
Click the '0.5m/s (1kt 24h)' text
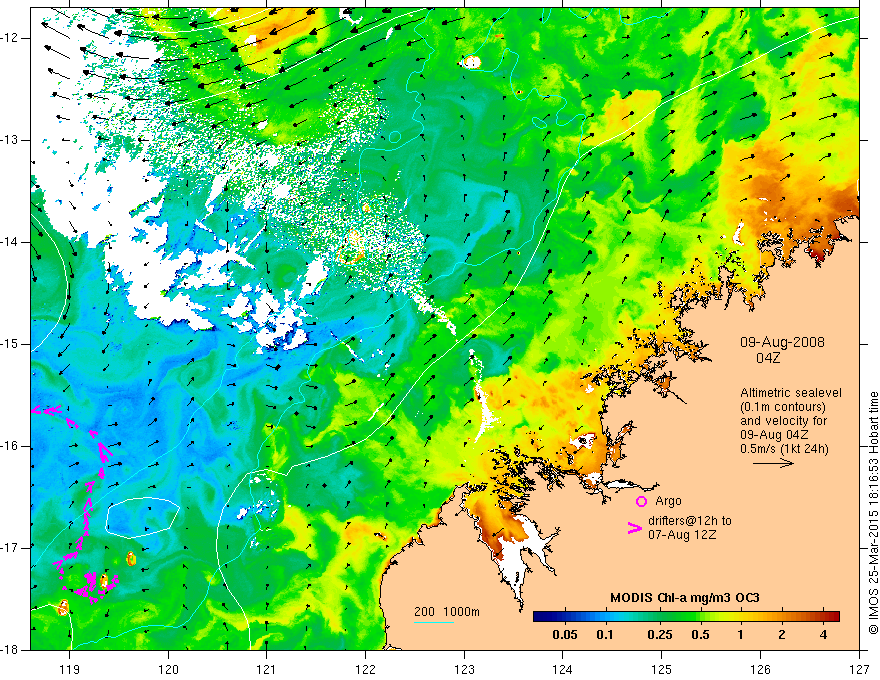coord(784,449)
